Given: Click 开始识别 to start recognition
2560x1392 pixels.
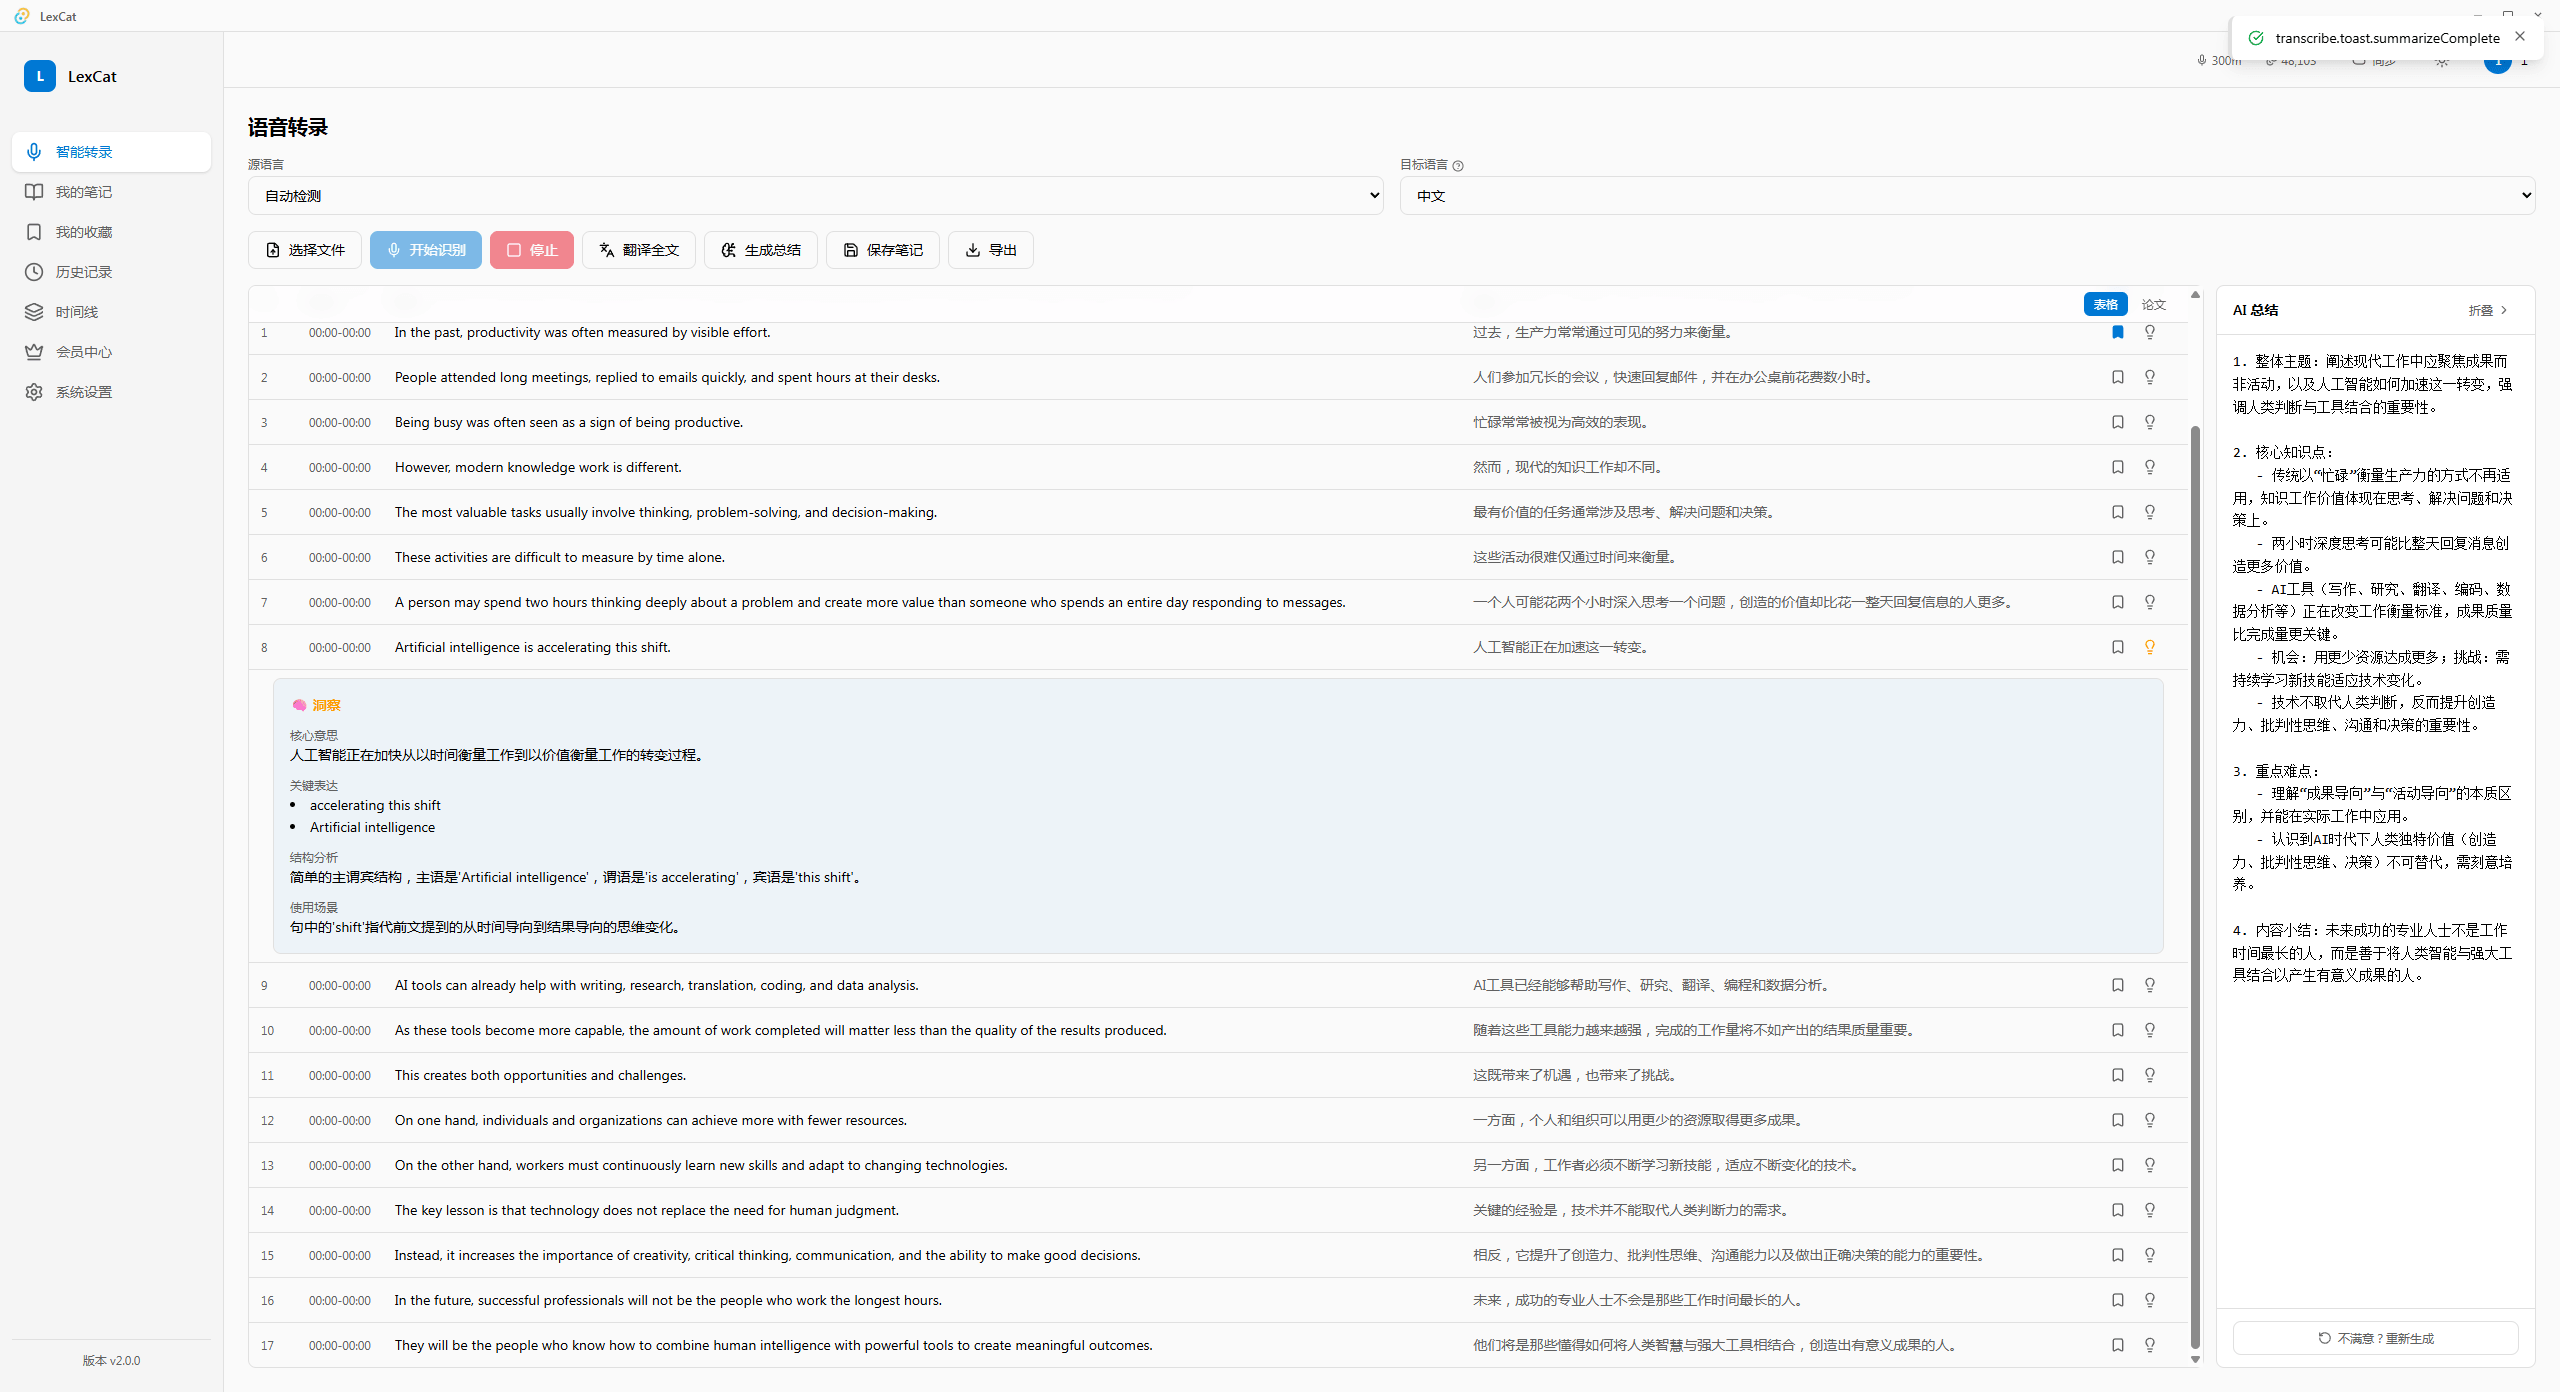Looking at the screenshot, I should tap(426, 250).
